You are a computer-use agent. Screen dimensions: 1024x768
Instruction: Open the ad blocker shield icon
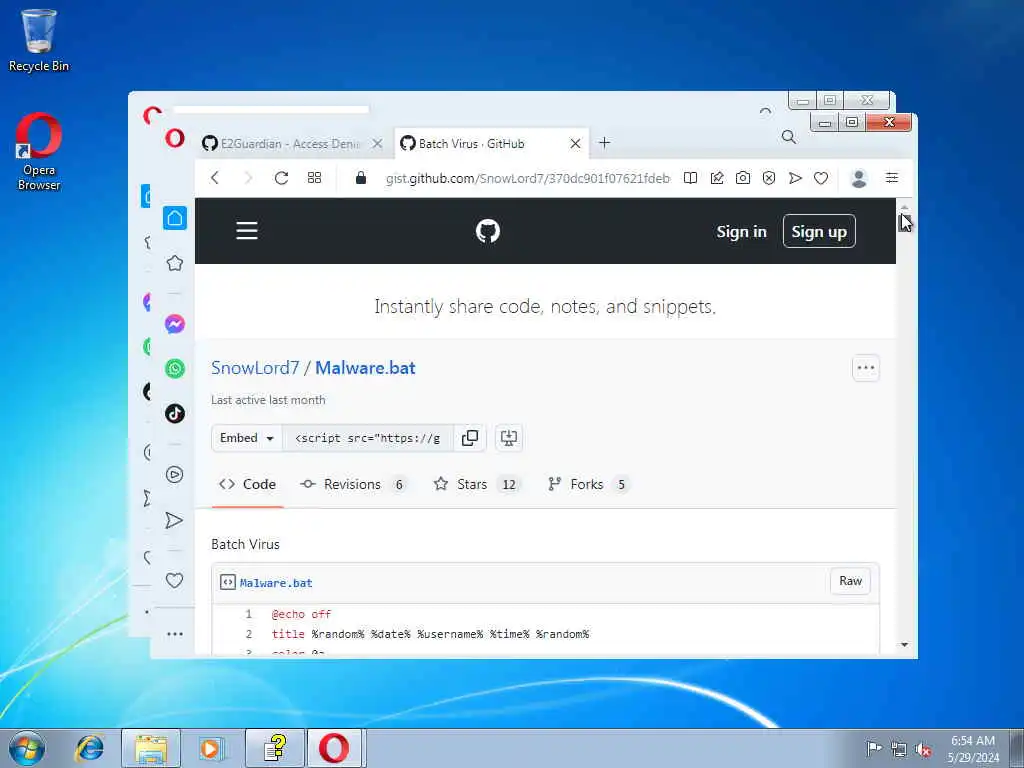769,178
